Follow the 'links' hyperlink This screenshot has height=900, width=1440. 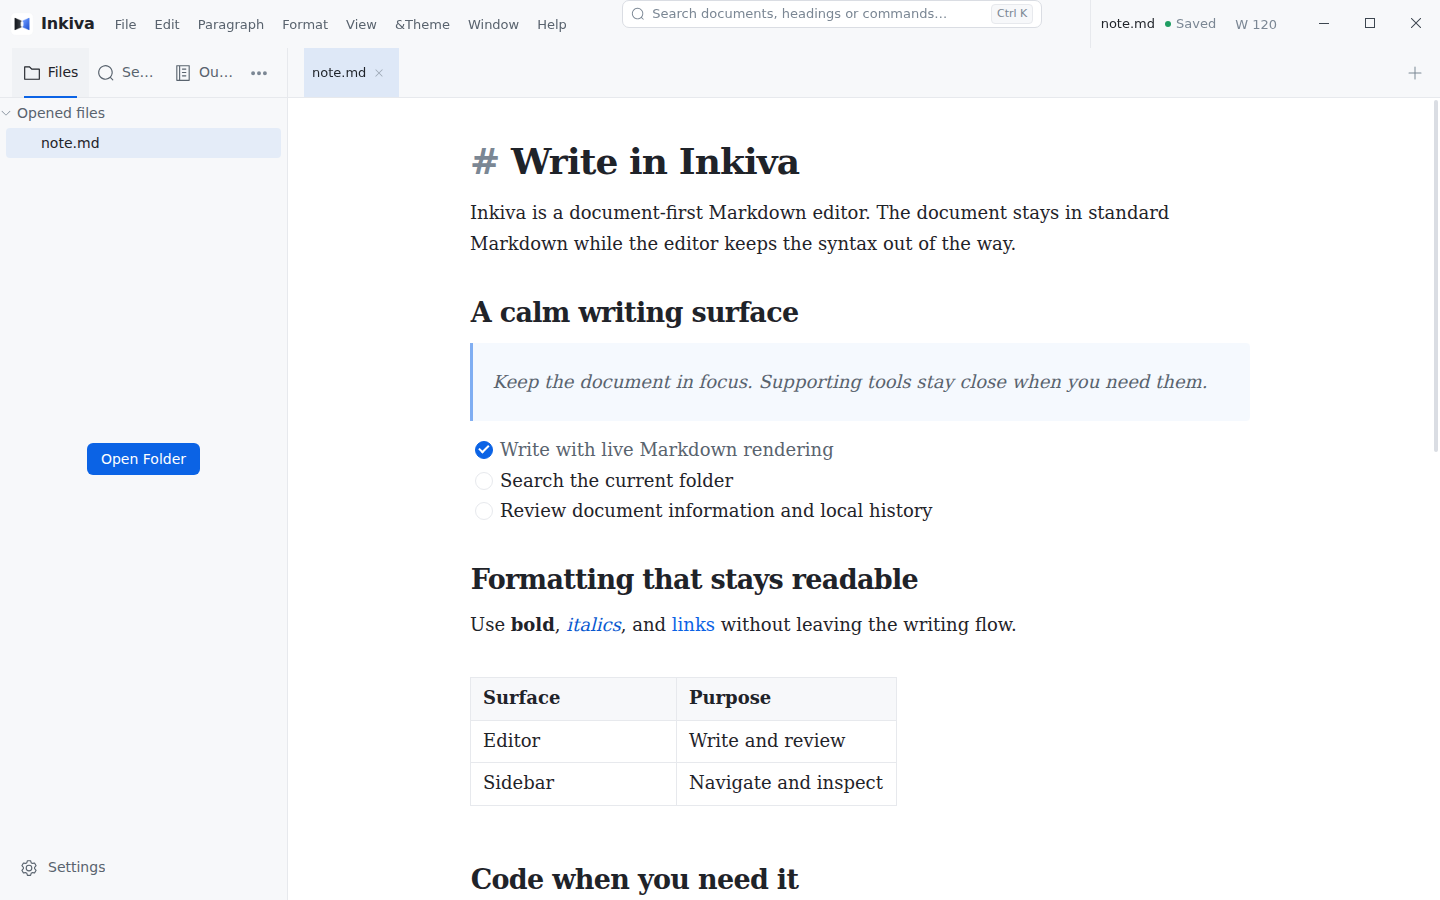click(x=693, y=625)
